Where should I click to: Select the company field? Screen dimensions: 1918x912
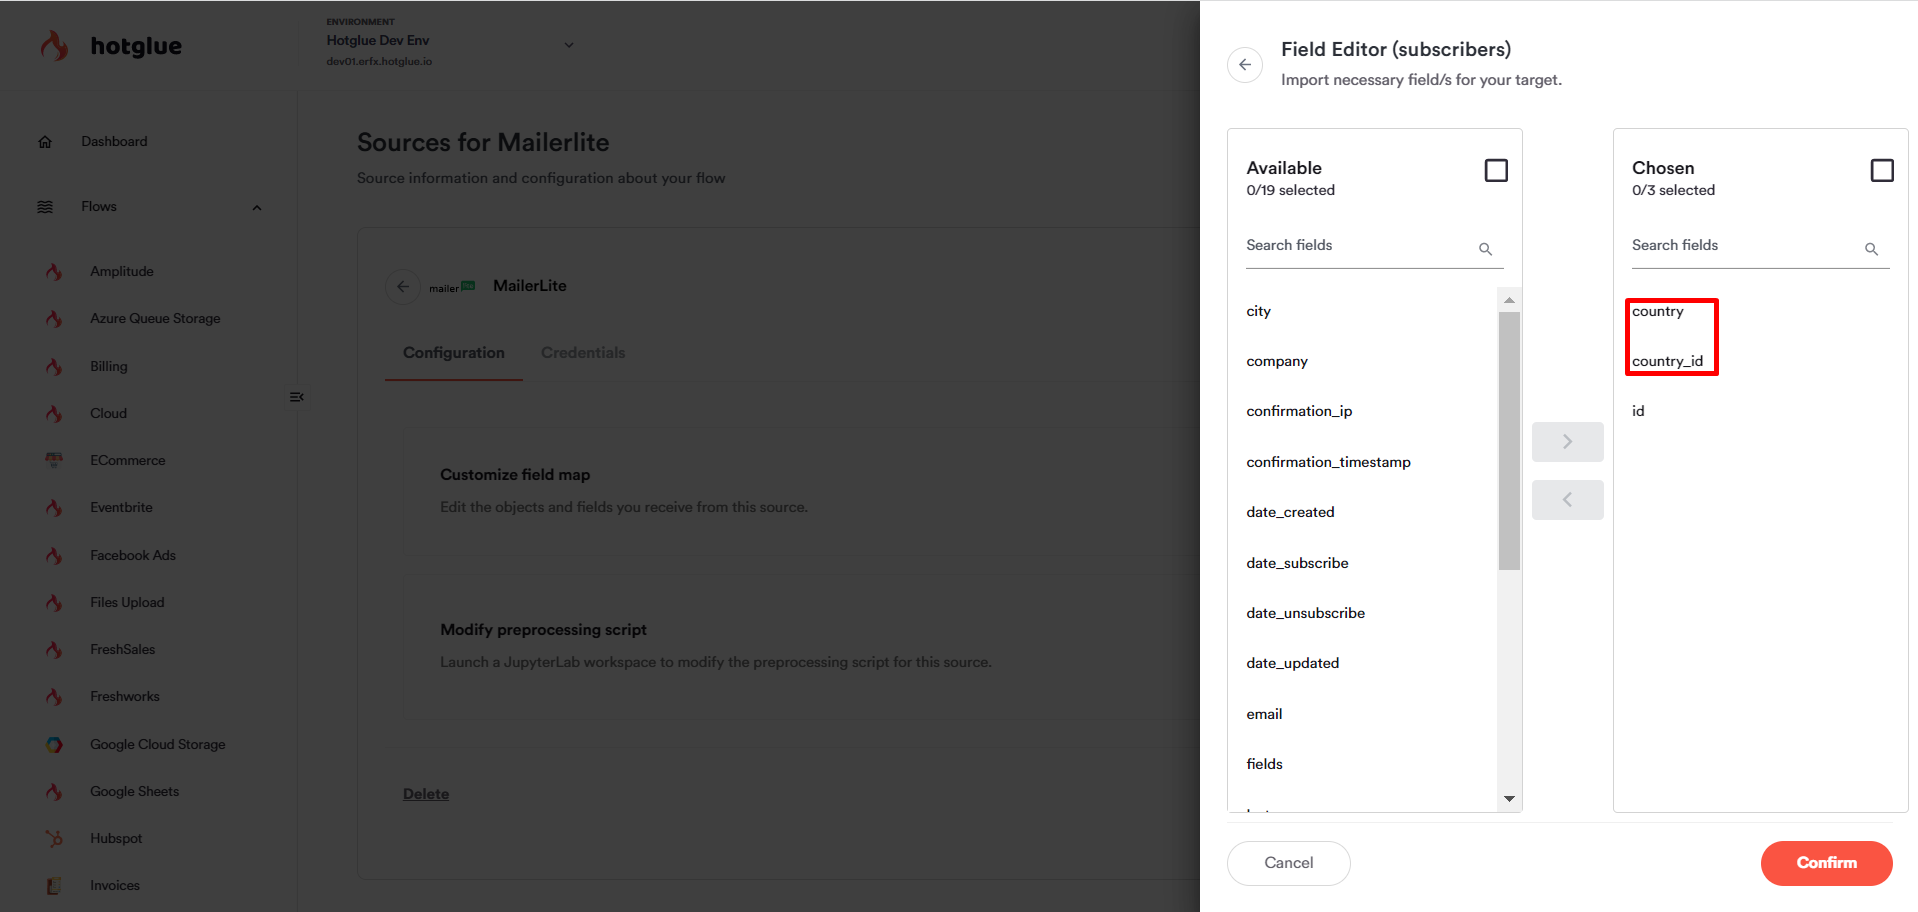(1277, 362)
